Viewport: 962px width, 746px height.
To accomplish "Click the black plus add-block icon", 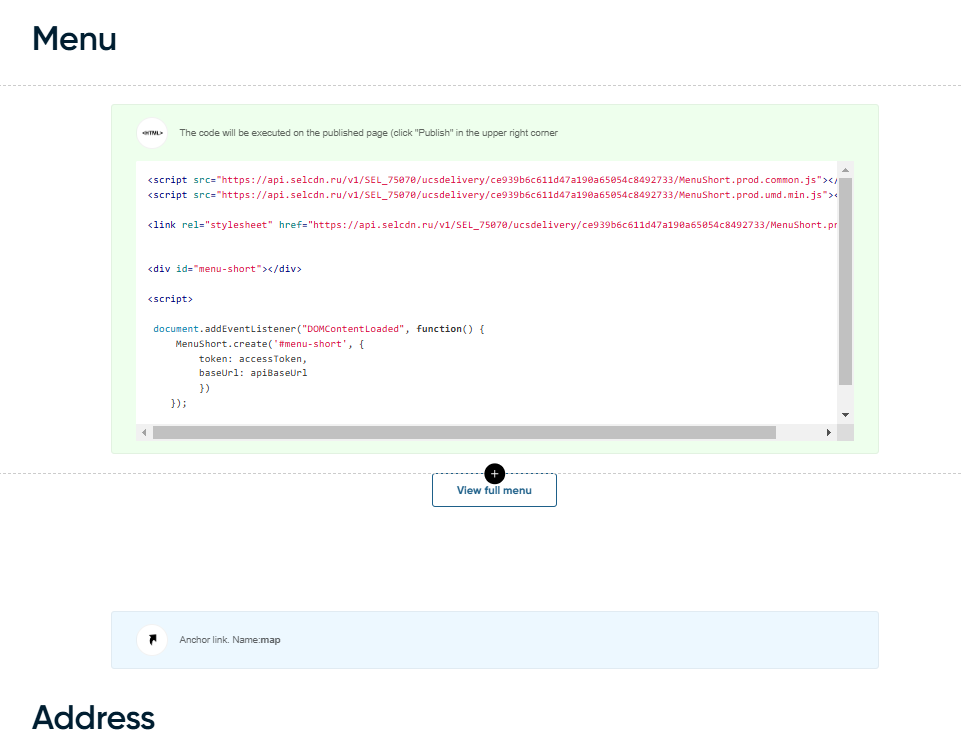I will coord(494,474).
